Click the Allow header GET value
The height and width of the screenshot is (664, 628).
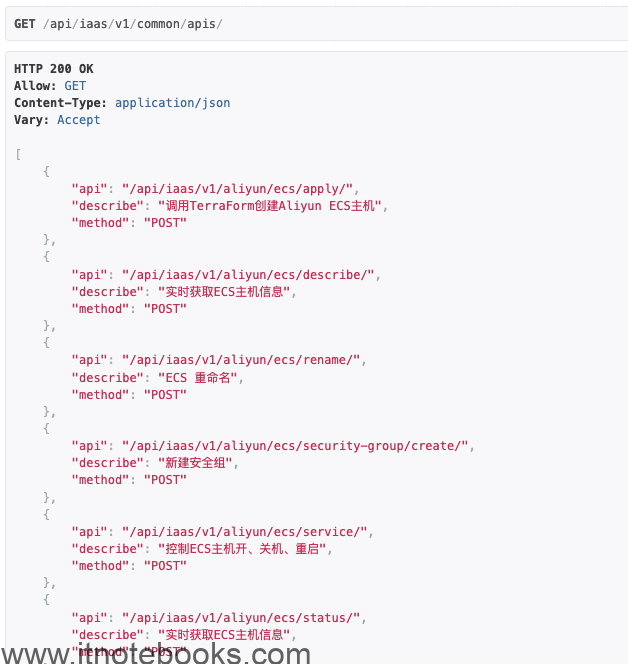pyautogui.click(x=75, y=86)
